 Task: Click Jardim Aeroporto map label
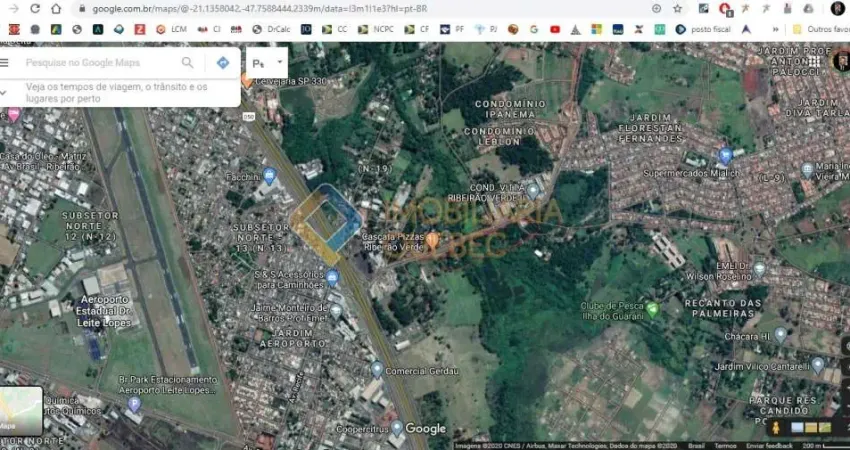click(x=293, y=338)
